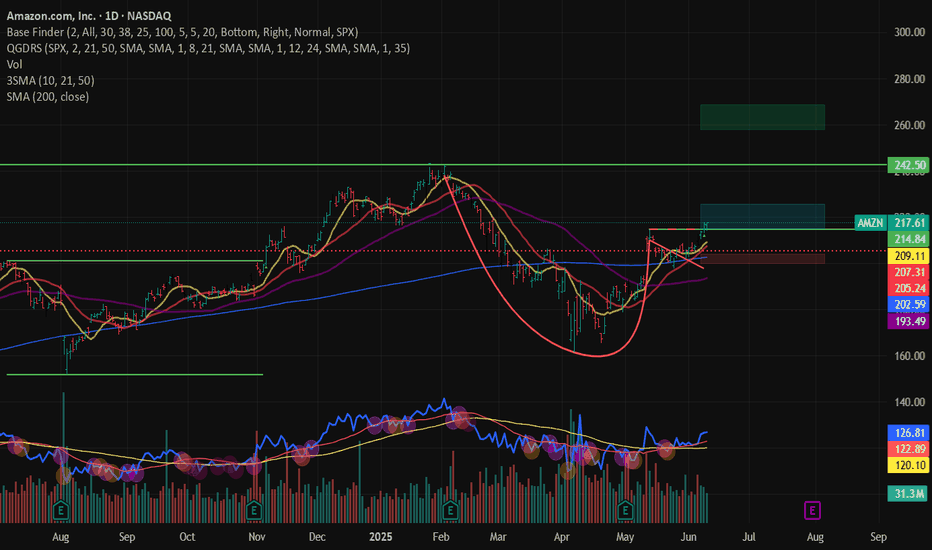Click the blue 126.81 indicator value label
Image resolution: width=932 pixels, height=550 pixels.
908,432
